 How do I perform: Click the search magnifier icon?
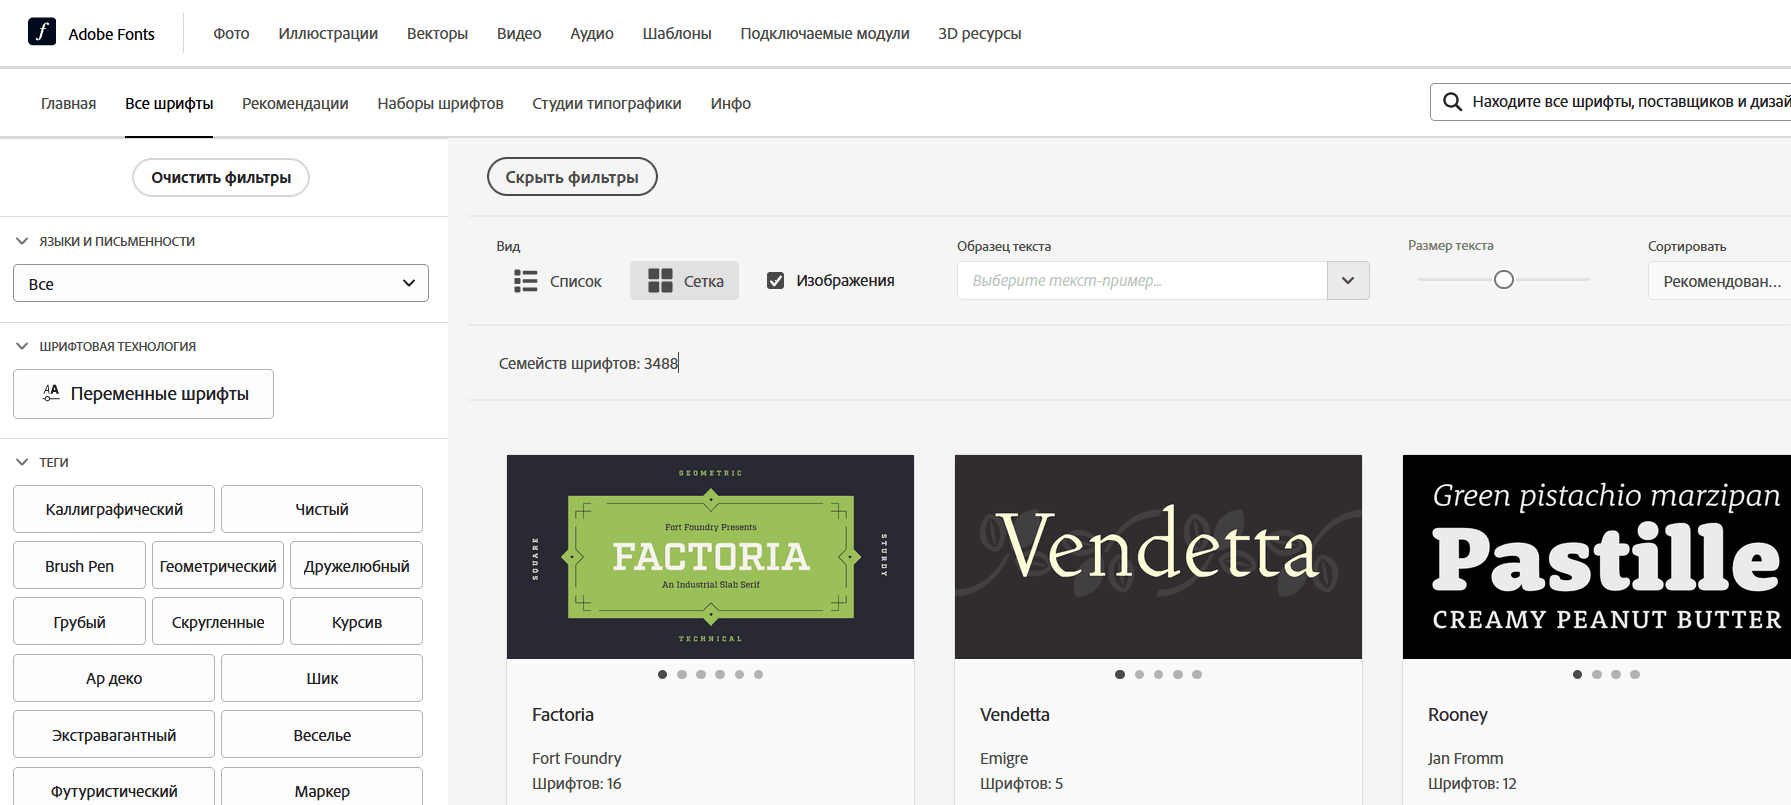tap(1452, 102)
